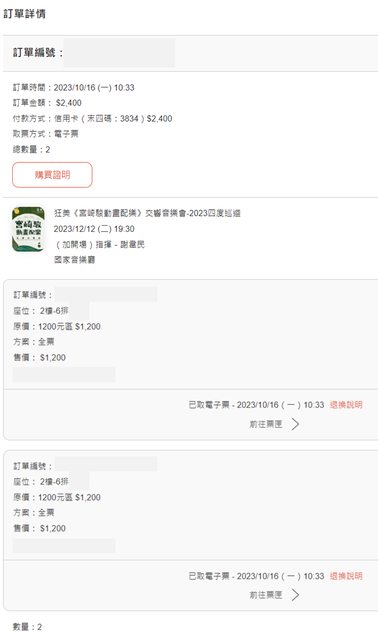Click the 購買證明 button
The height and width of the screenshot is (640, 378).
tap(52, 175)
